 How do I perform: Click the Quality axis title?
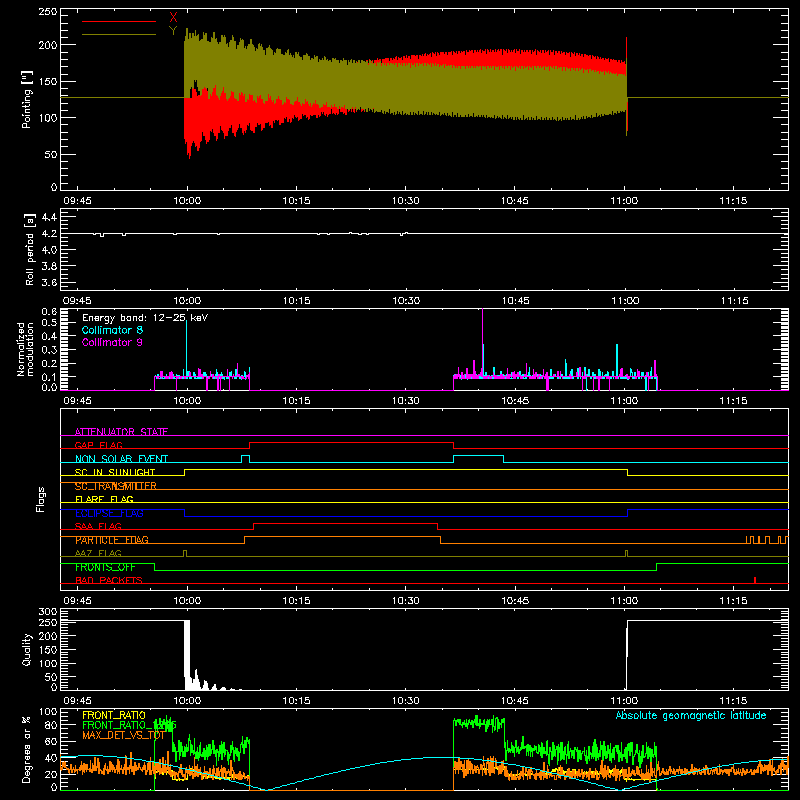point(27,649)
